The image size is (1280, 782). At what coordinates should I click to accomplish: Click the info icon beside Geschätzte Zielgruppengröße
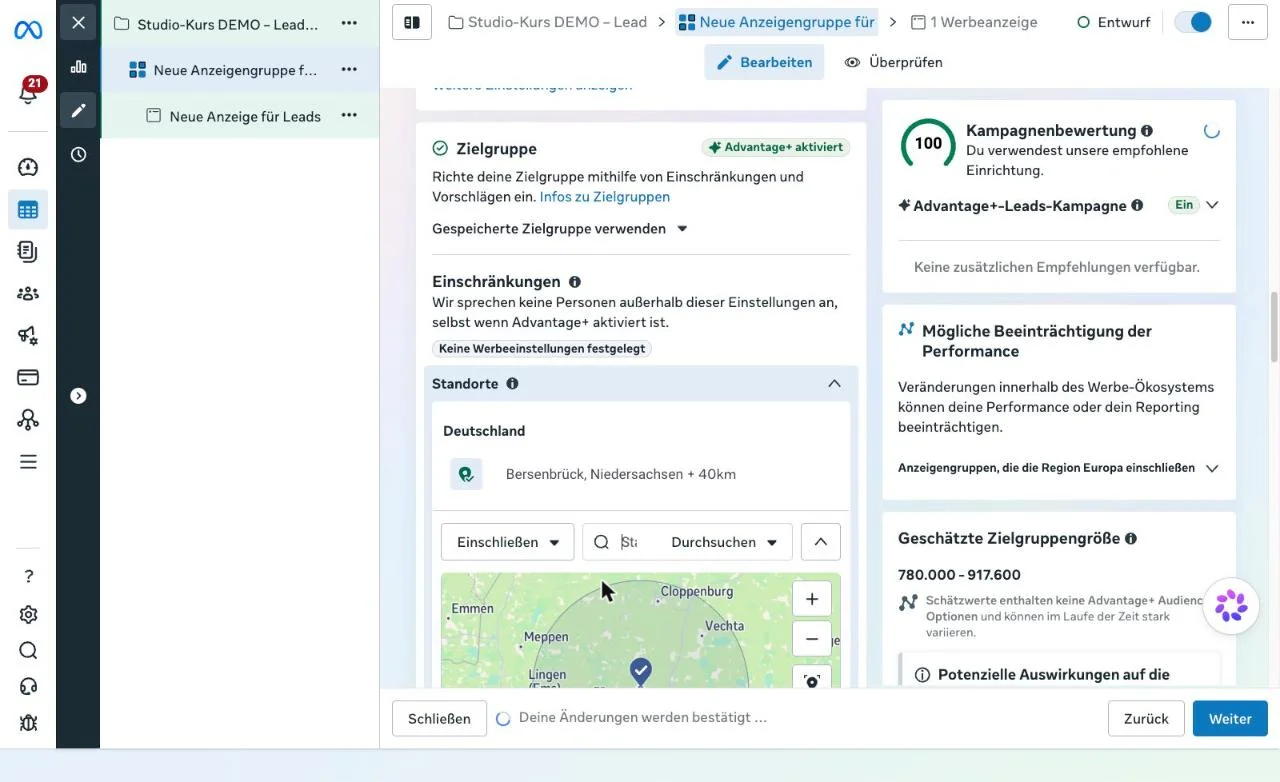pos(1131,538)
